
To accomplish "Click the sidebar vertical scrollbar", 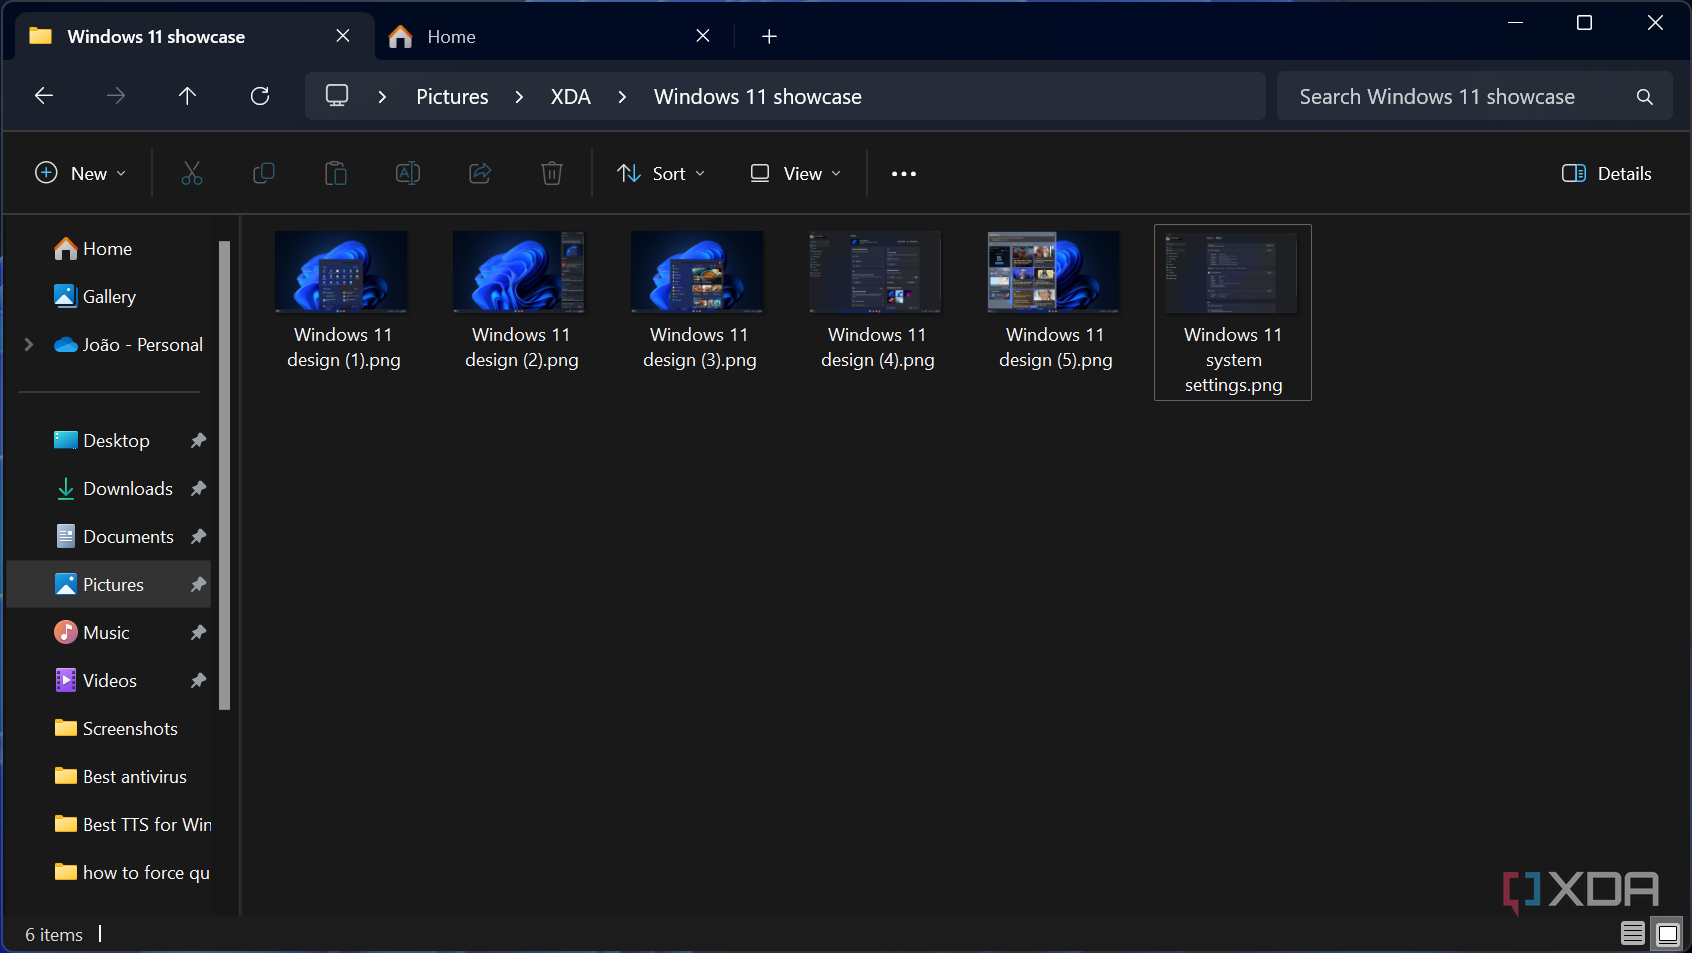I will click(225, 475).
